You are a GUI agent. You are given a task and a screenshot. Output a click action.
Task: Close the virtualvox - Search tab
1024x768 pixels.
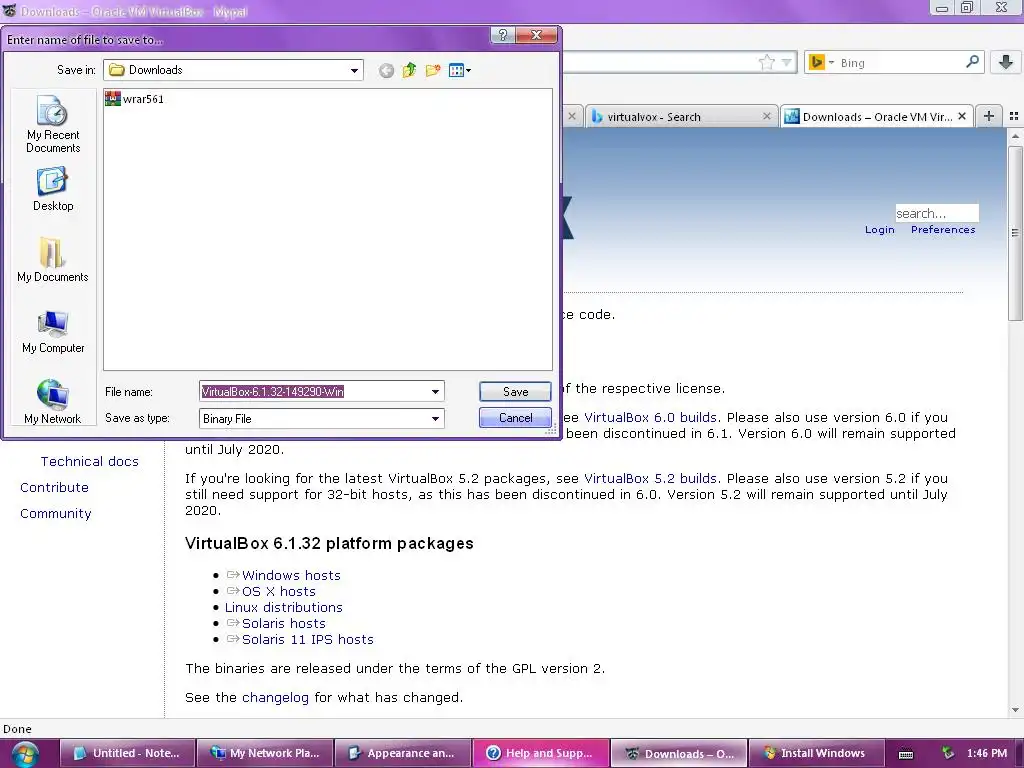(x=767, y=116)
